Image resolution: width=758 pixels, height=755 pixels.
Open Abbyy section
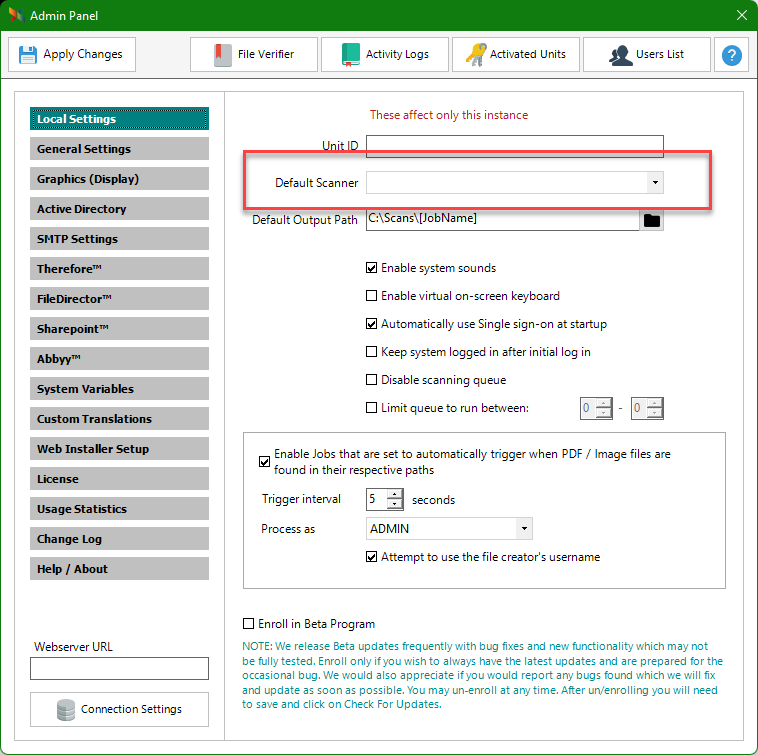point(119,359)
